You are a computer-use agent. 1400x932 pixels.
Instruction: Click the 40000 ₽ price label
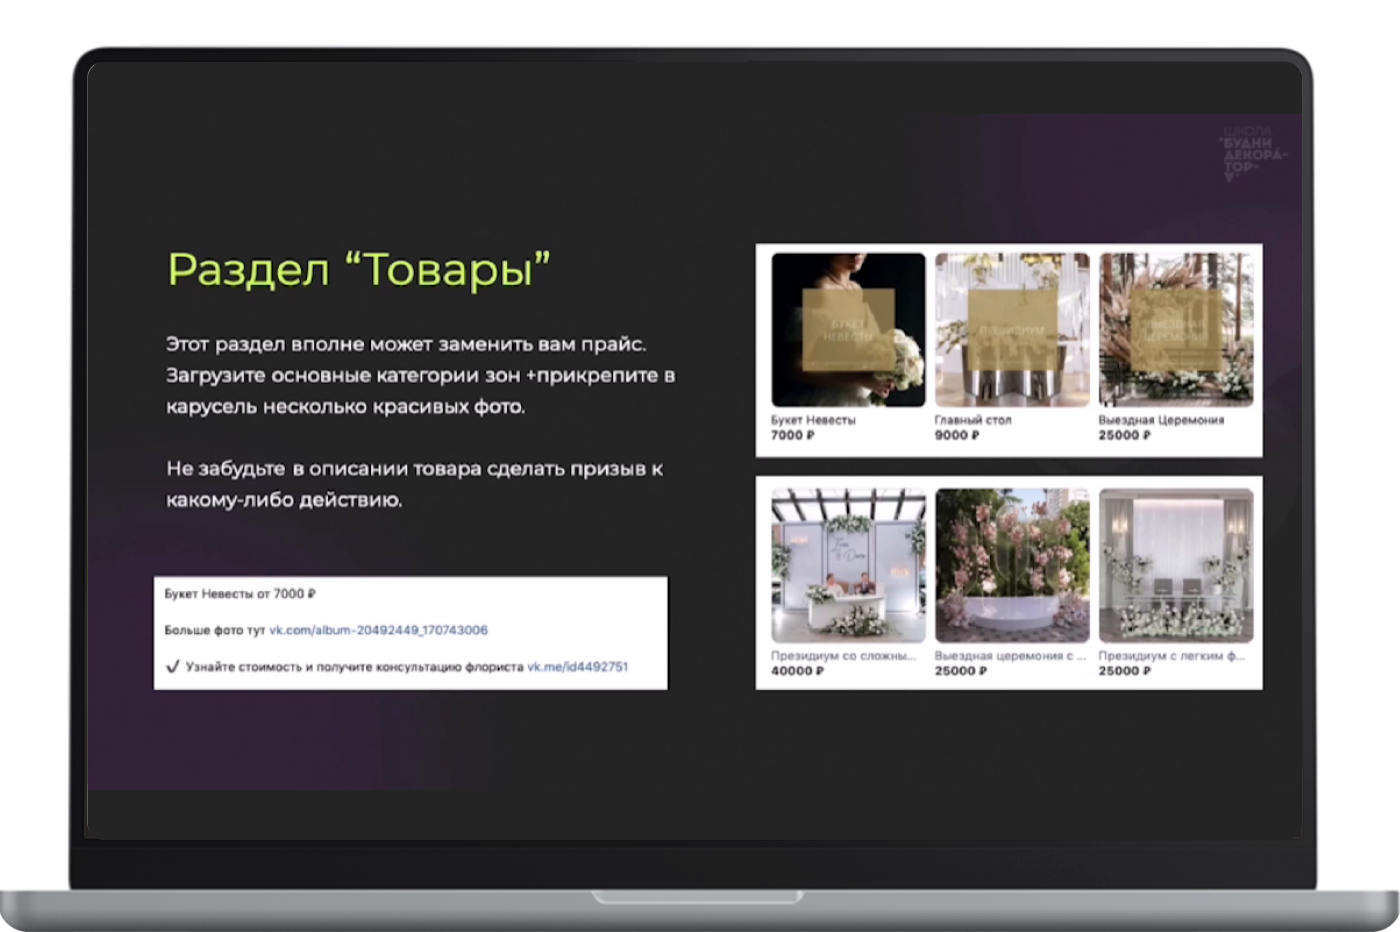(797, 671)
